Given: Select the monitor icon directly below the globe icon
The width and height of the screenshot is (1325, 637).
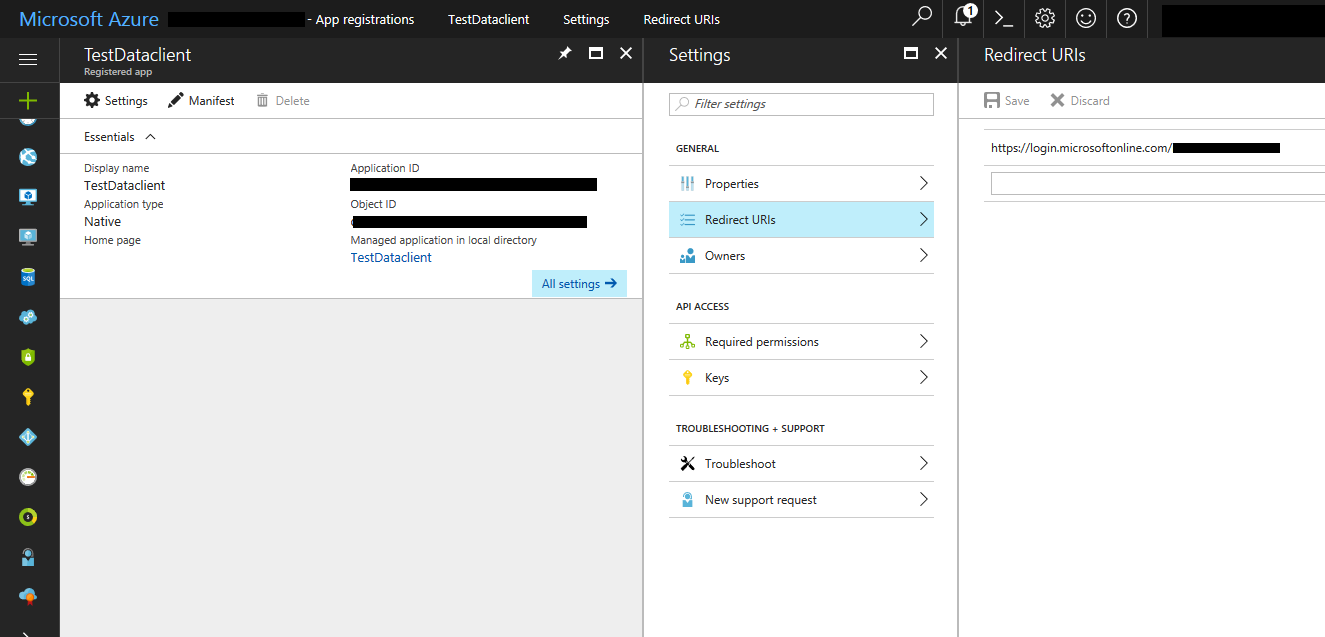Looking at the screenshot, I should point(28,197).
